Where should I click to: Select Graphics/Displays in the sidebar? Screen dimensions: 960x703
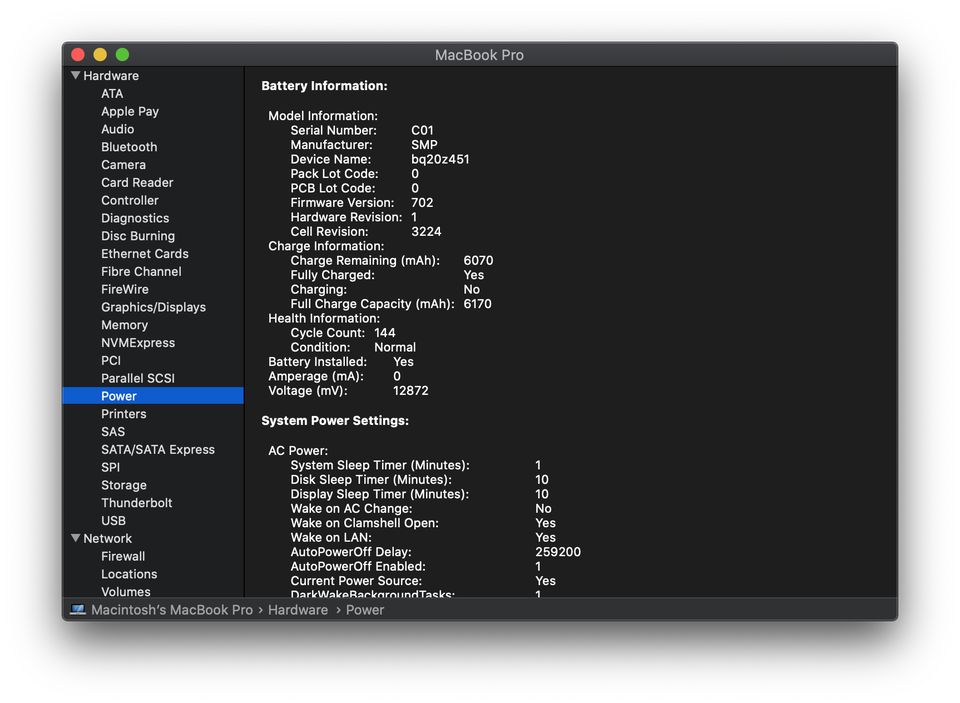[153, 307]
